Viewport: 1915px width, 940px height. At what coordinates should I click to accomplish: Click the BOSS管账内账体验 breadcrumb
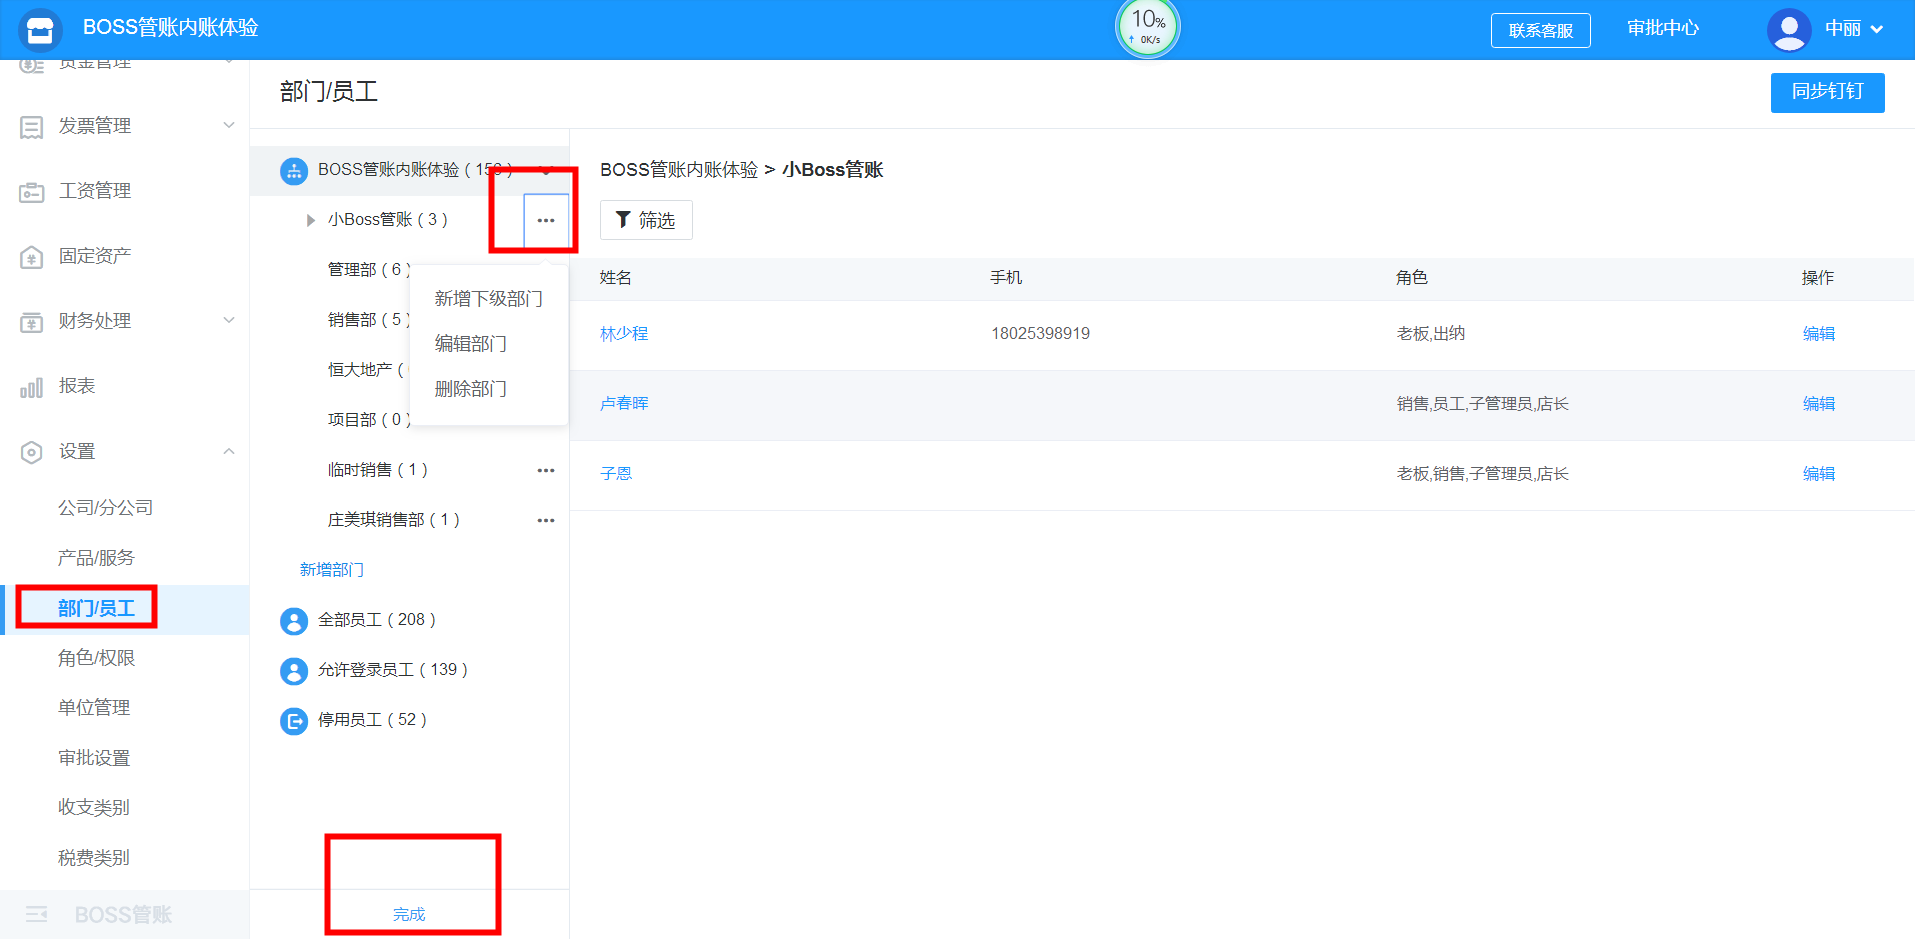click(679, 170)
